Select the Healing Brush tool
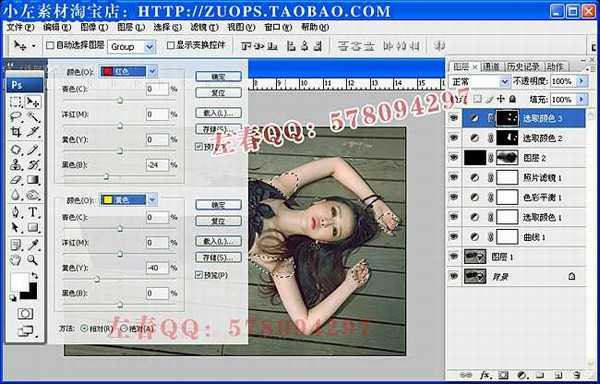Image resolution: width=600 pixels, height=384 pixels. pyautogui.click(x=16, y=150)
